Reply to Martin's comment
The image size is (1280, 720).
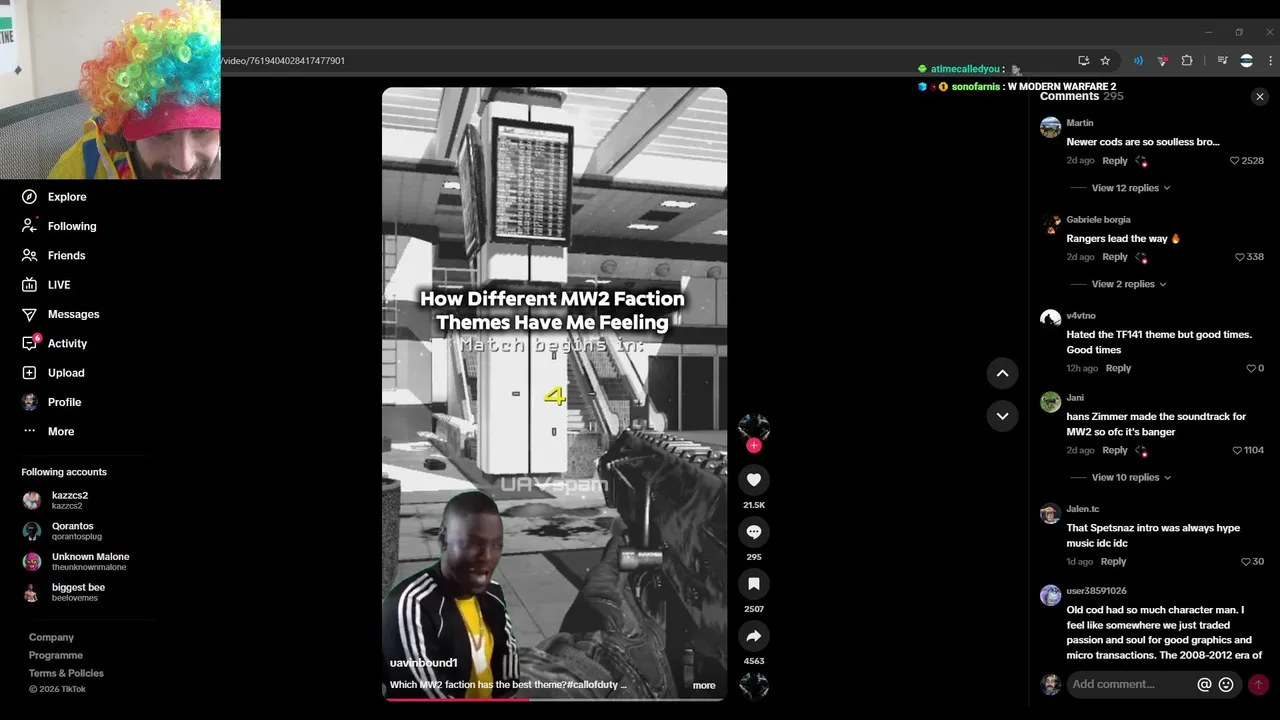1114,161
